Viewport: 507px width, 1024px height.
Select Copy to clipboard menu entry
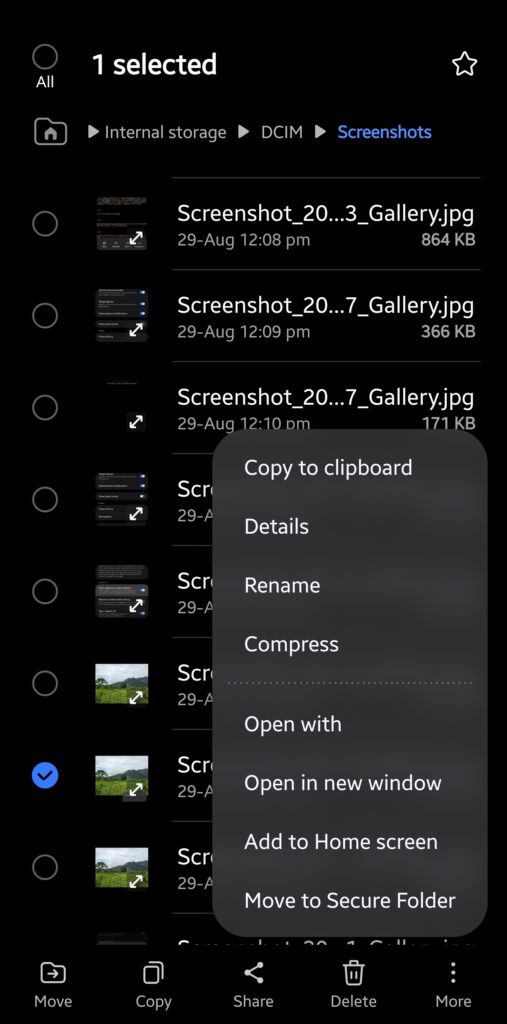click(328, 468)
